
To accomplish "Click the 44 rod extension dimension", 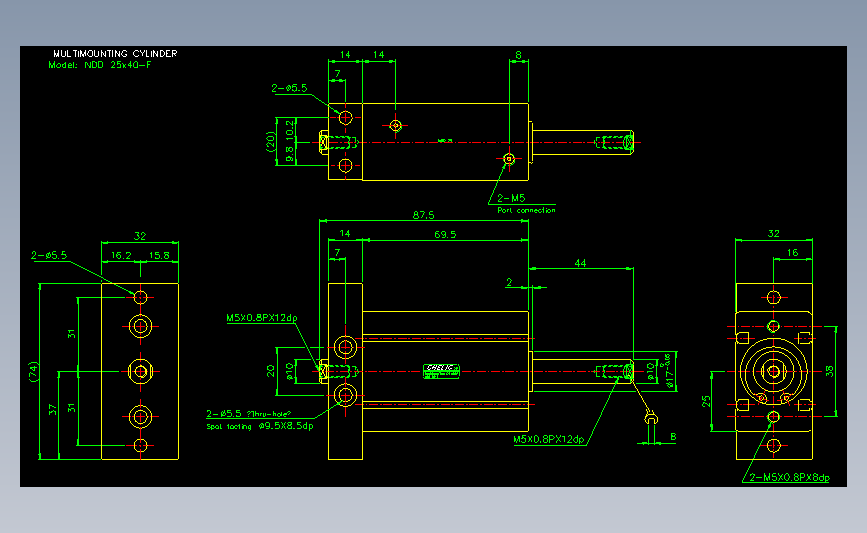I will coord(580,263).
